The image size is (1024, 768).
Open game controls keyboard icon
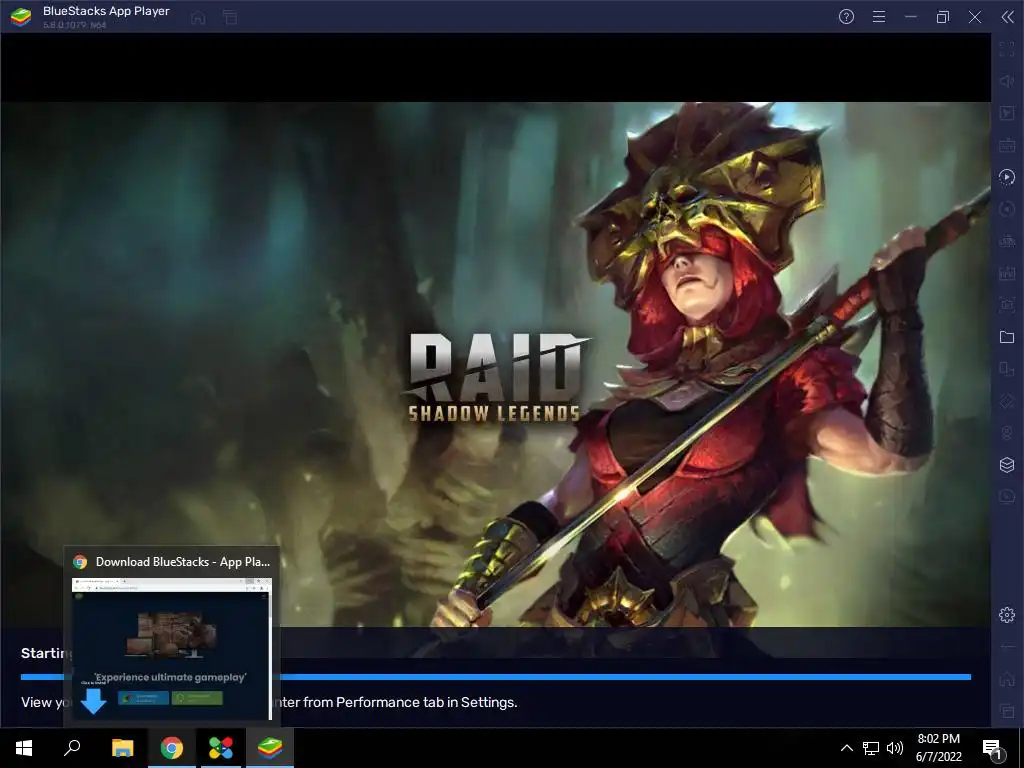pyautogui.click(x=1007, y=145)
